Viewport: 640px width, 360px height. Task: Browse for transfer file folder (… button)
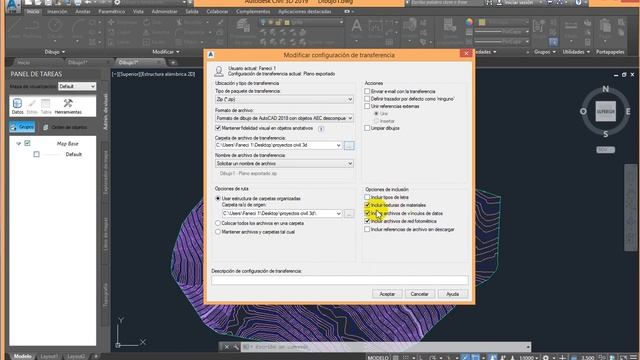[x=349, y=145]
